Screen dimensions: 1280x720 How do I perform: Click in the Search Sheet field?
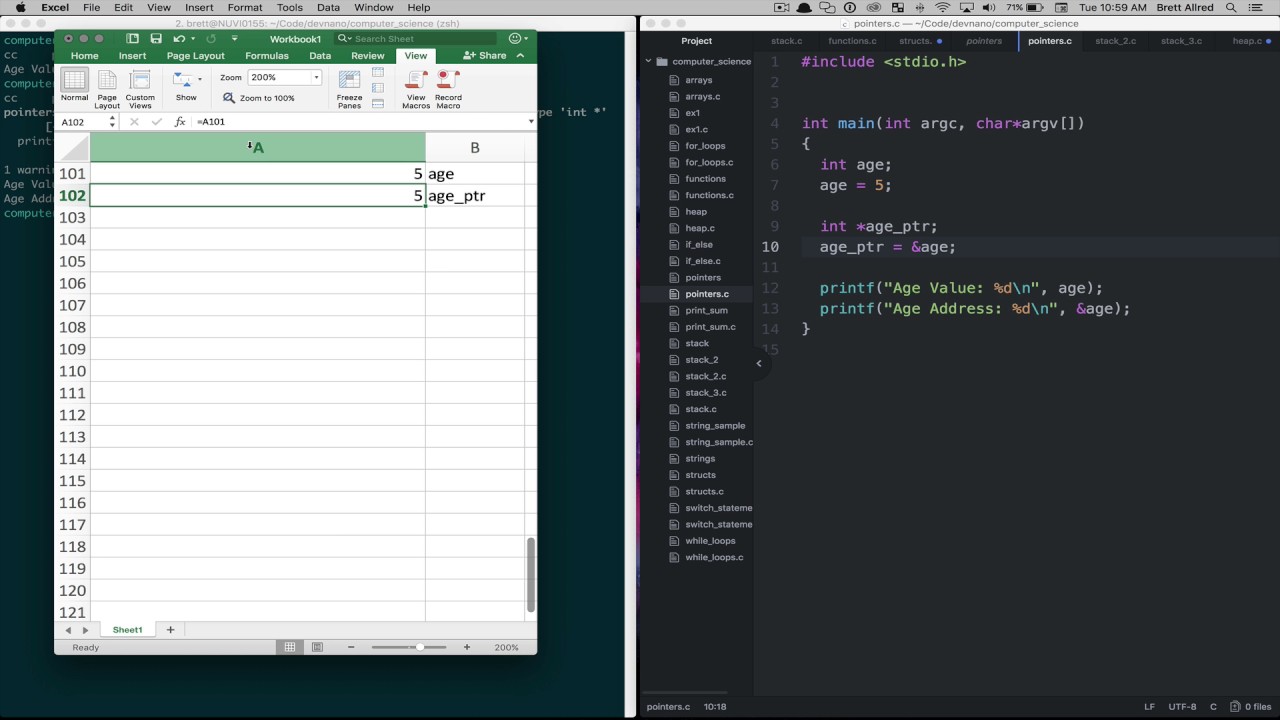click(x=415, y=39)
